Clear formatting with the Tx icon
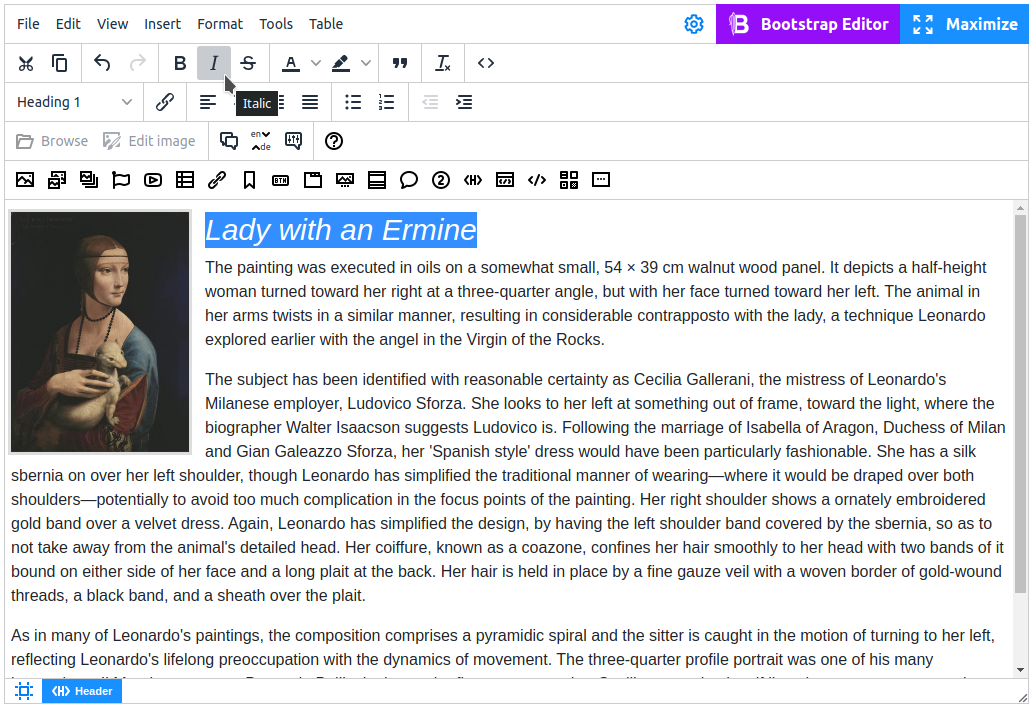This screenshot has width=1033, height=708. 443,63
